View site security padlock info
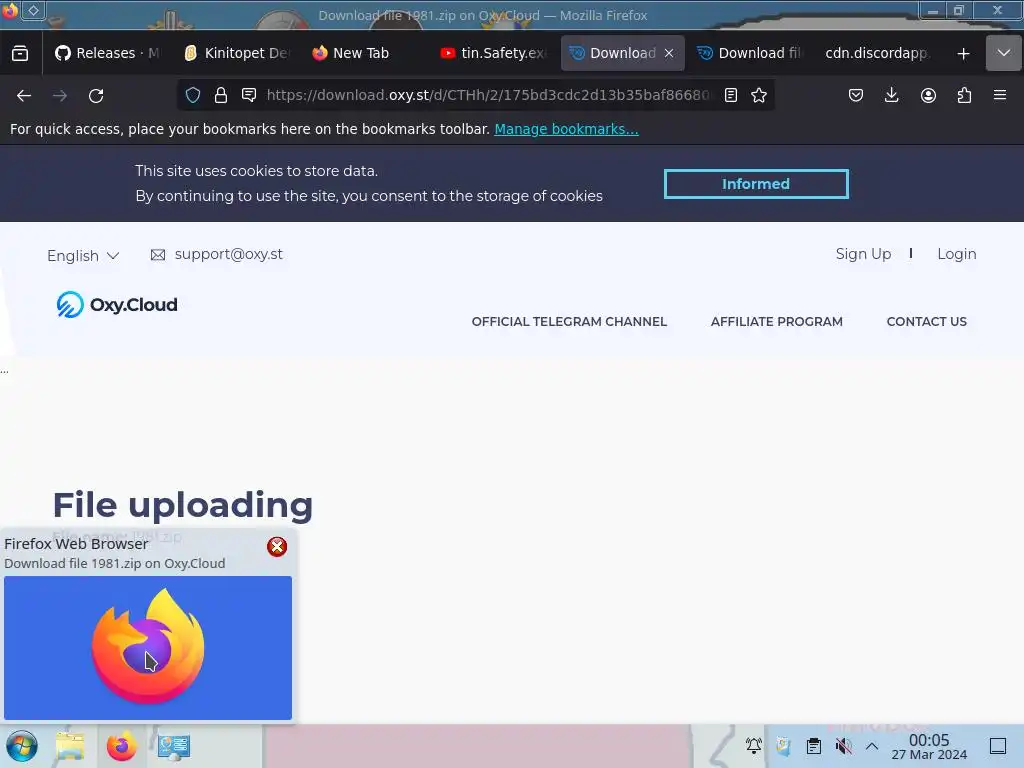Viewport: 1024px width, 768px height. click(x=221, y=95)
